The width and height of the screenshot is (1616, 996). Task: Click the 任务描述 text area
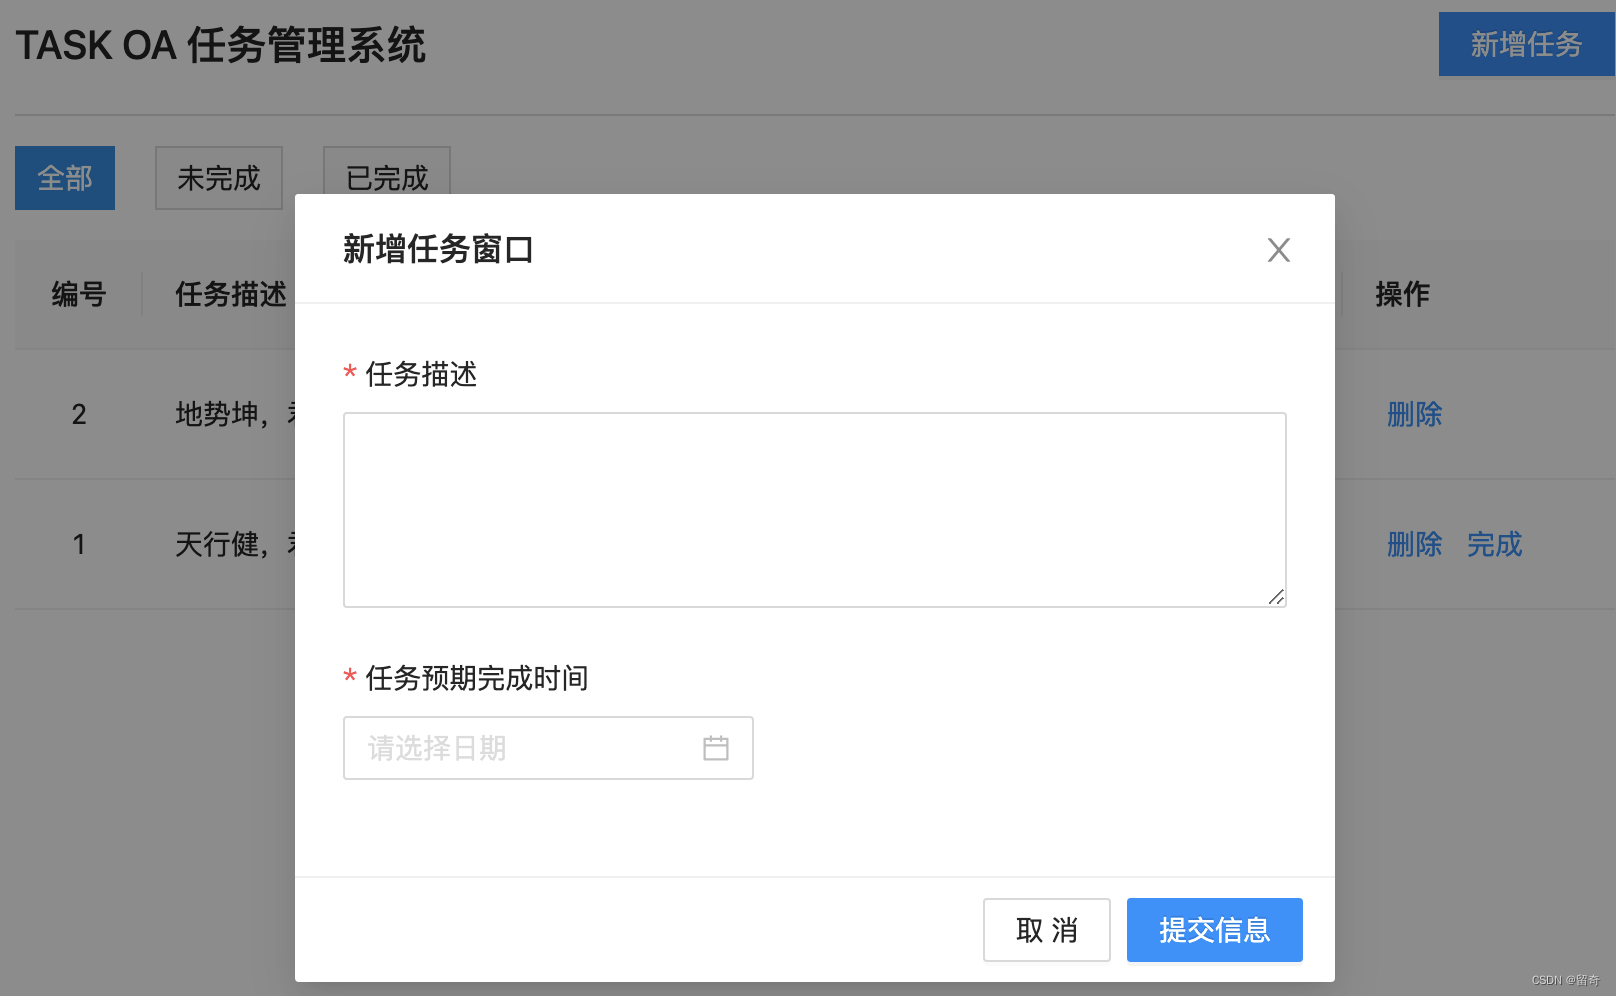point(814,510)
